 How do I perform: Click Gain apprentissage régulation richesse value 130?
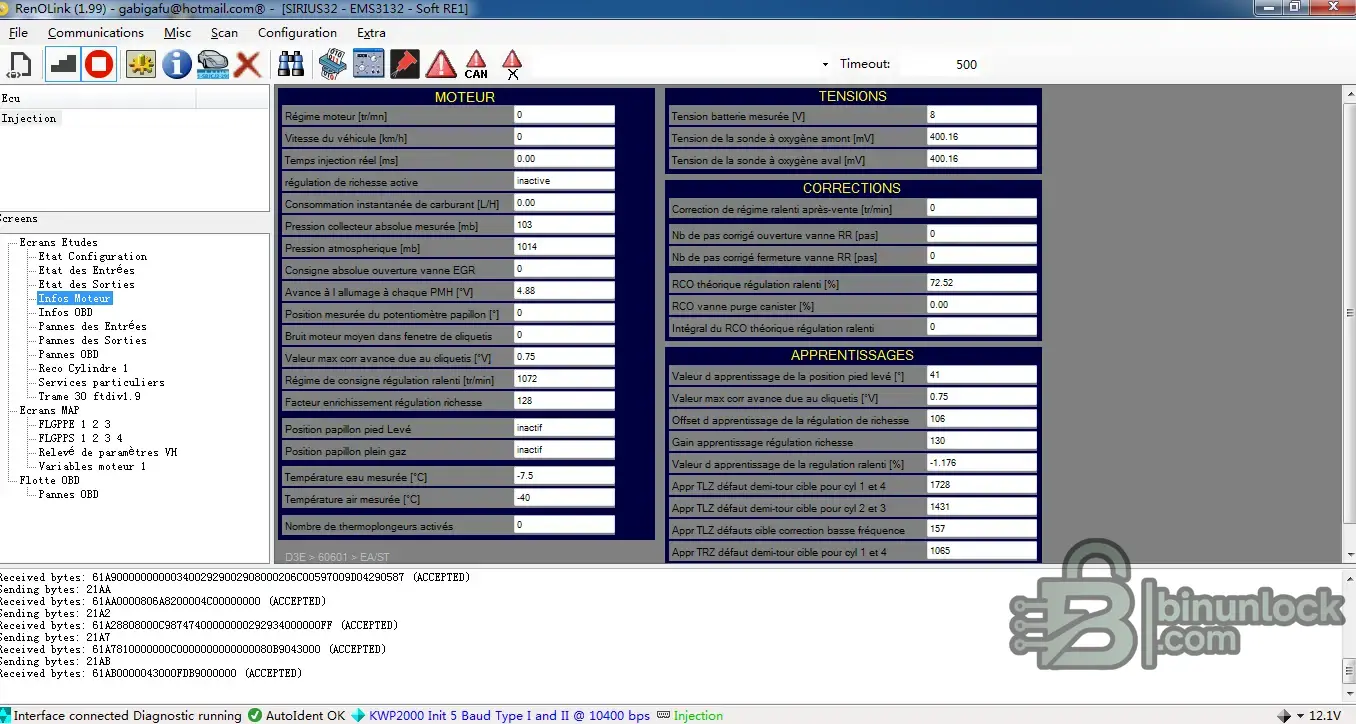click(x=982, y=441)
